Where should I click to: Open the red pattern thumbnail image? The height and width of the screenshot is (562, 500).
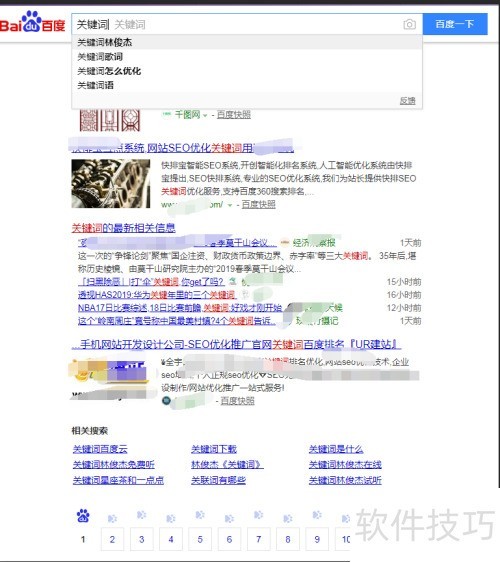pos(110,120)
